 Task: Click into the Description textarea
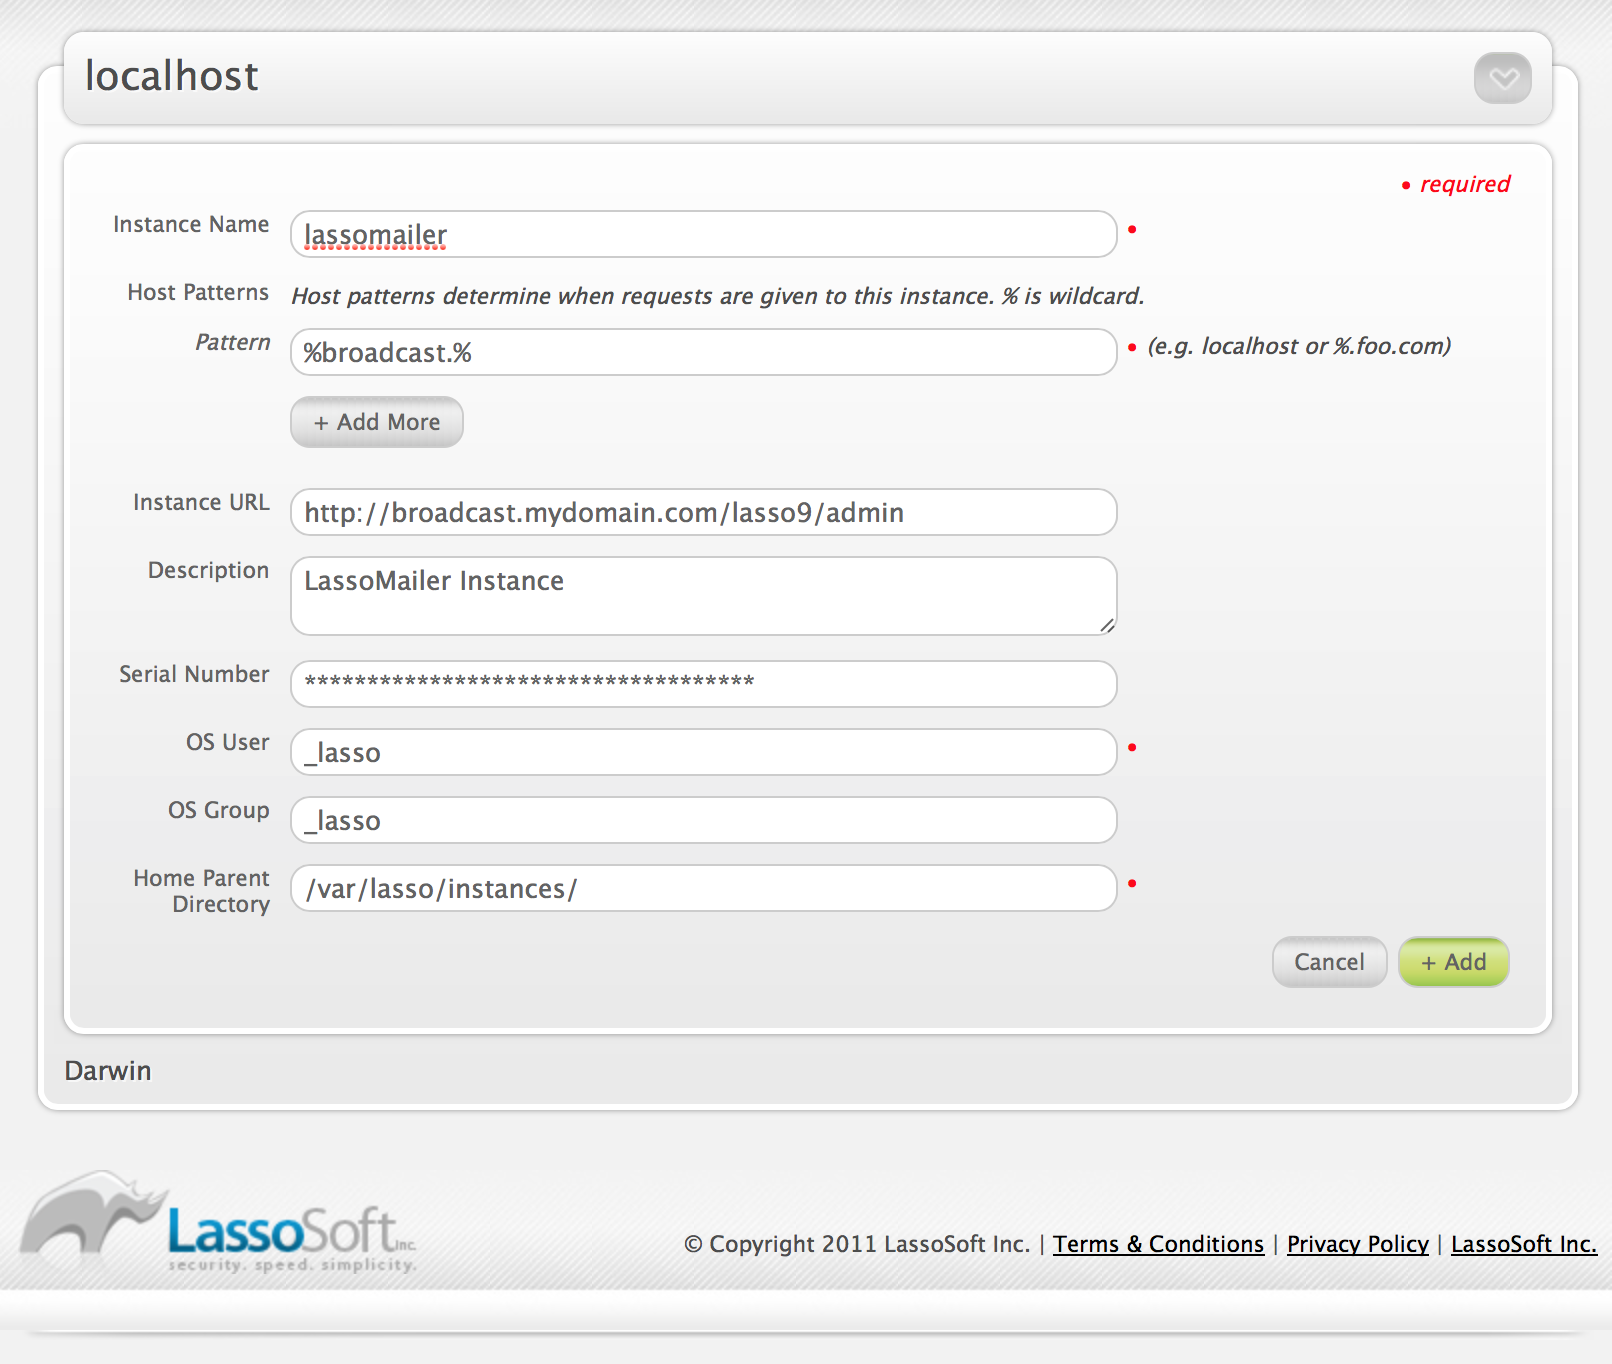703,596
